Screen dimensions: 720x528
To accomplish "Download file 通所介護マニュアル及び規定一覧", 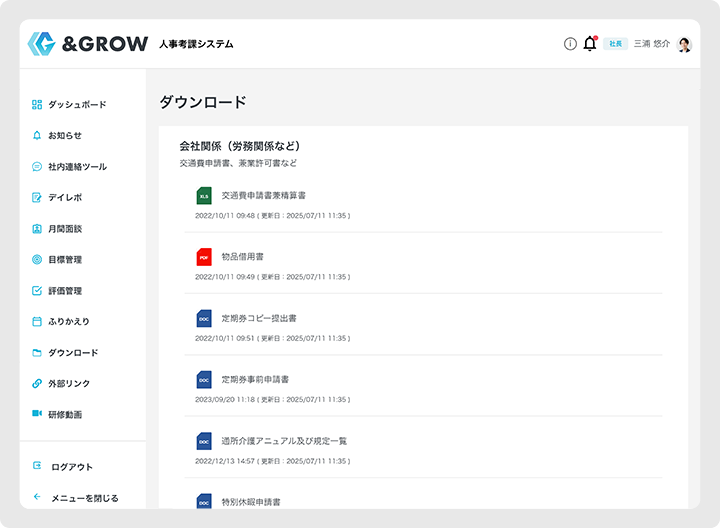I will click(x=284, y=441).
